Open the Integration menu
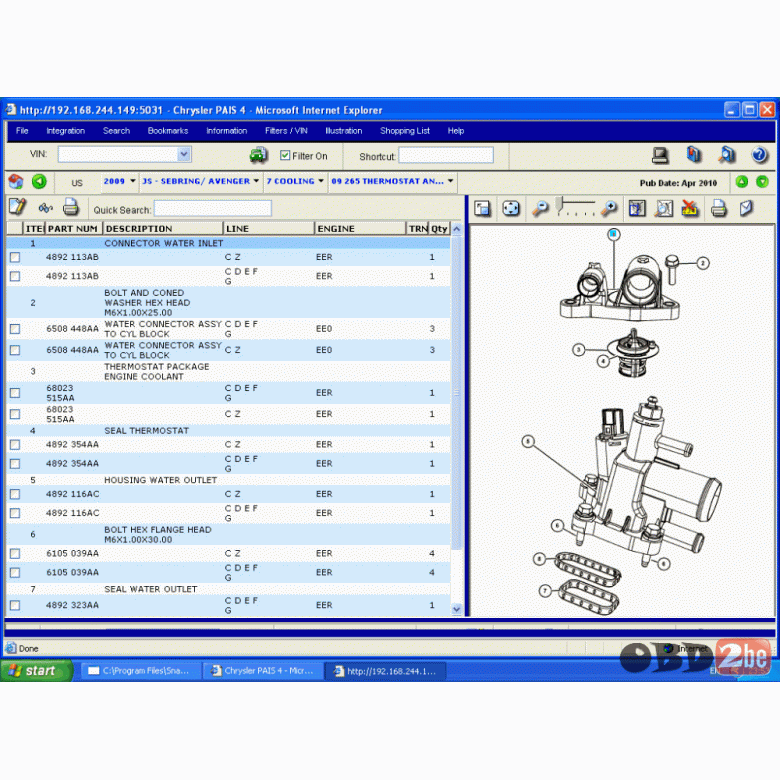 tap(66, 131)
